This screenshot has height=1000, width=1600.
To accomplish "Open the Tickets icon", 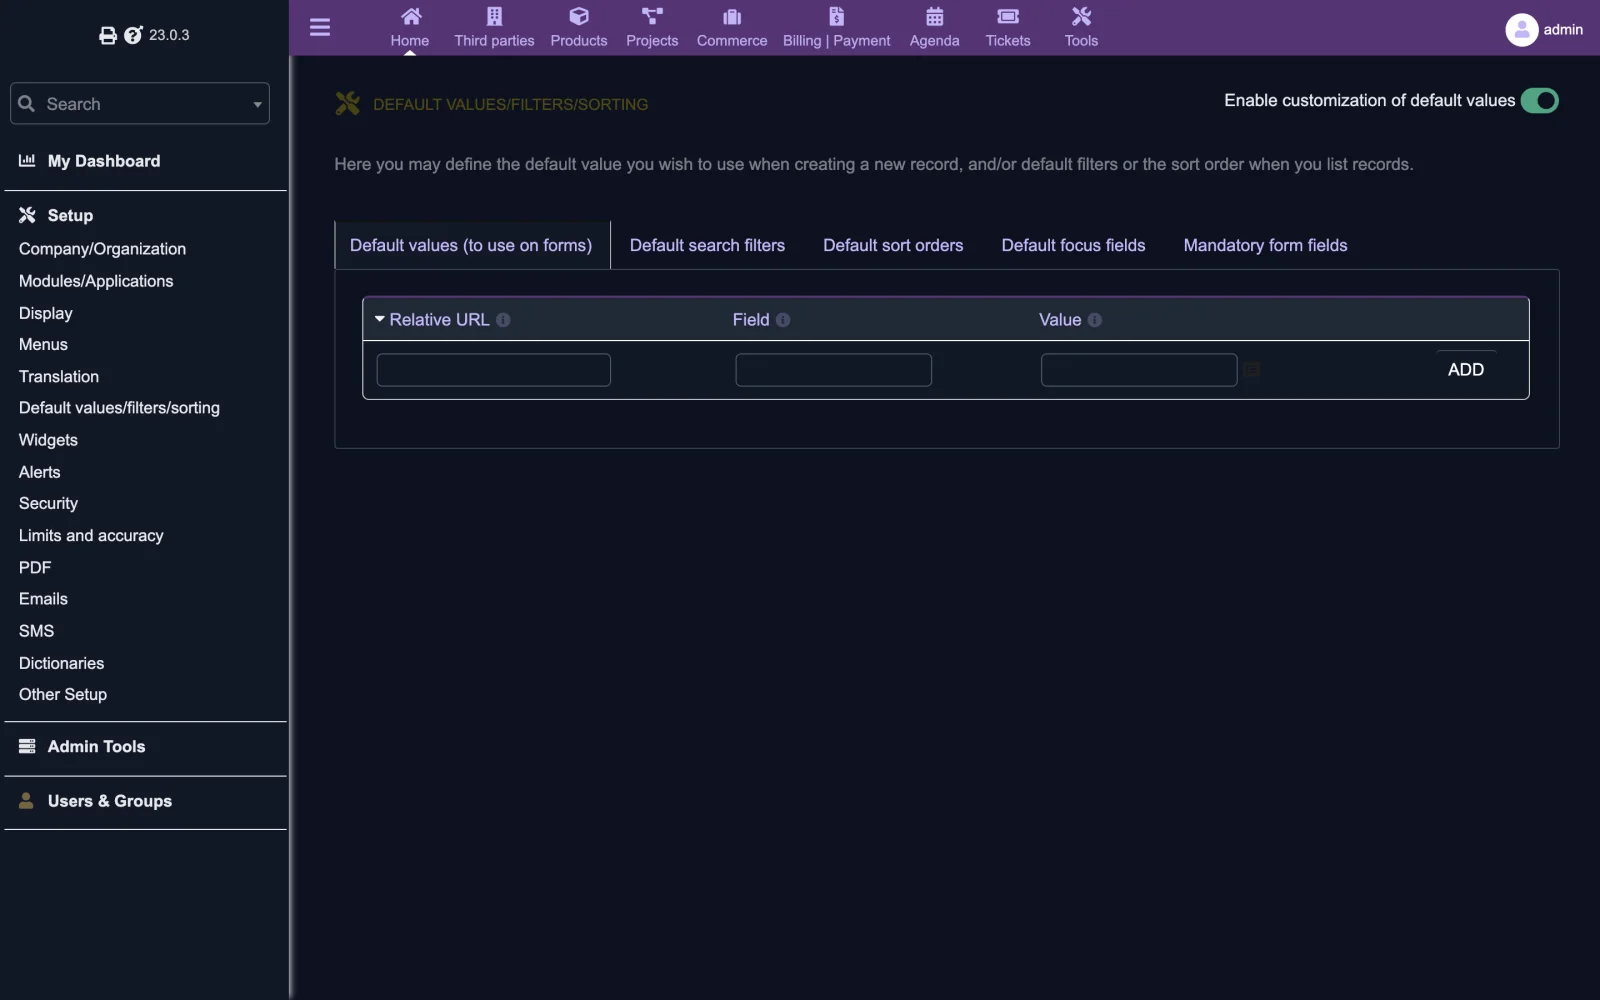I will click(x=1008, y=16).
